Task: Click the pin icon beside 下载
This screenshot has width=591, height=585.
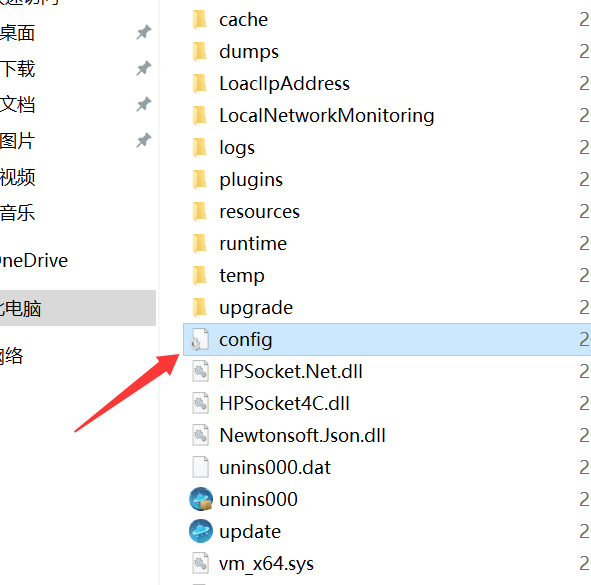Action: 144,68
